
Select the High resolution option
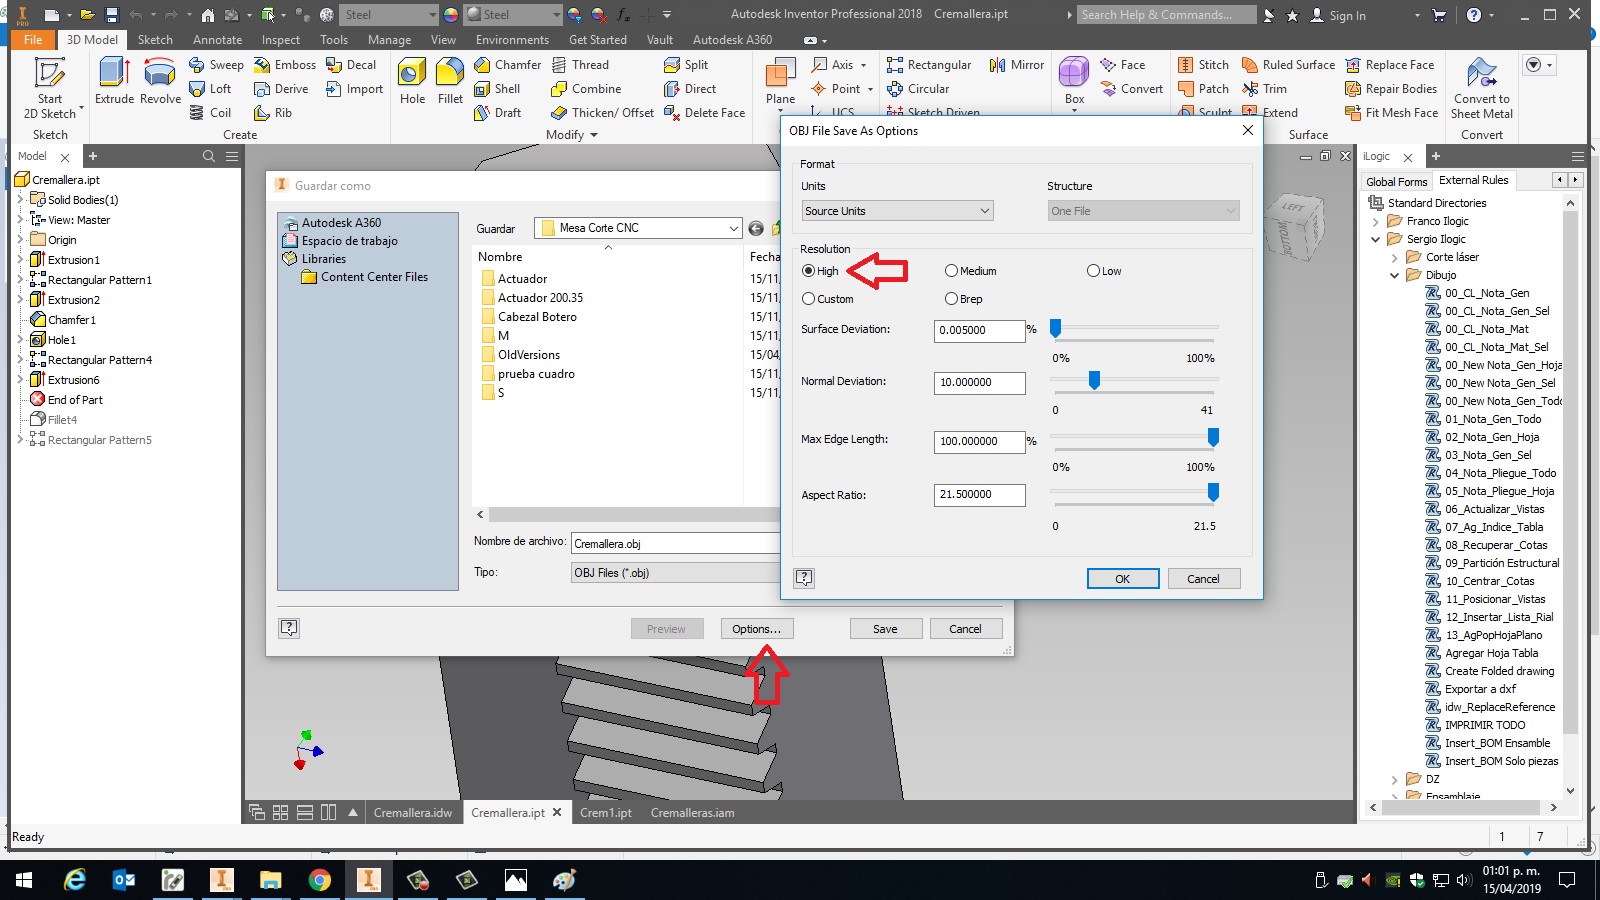[820, 271]
